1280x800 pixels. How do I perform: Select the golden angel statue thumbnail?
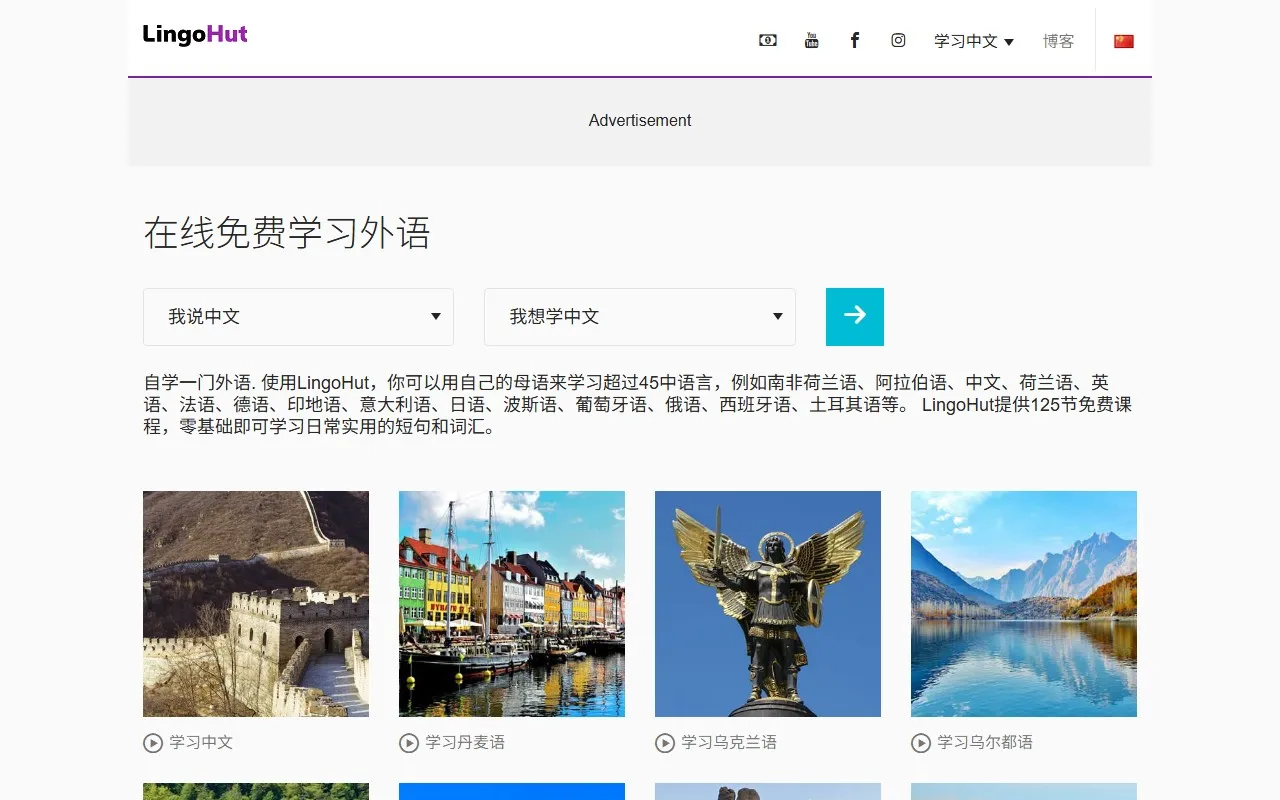pyautogui.click(x=768, y=603)
